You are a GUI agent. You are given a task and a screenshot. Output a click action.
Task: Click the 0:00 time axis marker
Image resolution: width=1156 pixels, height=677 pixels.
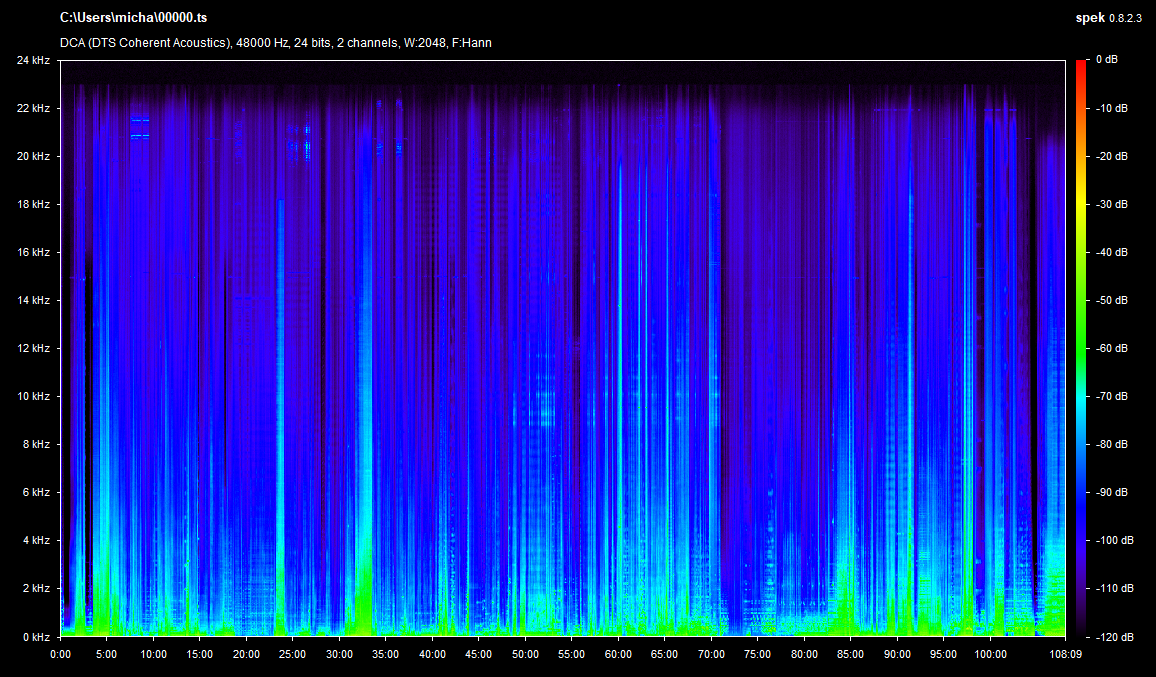pos(60,655)
